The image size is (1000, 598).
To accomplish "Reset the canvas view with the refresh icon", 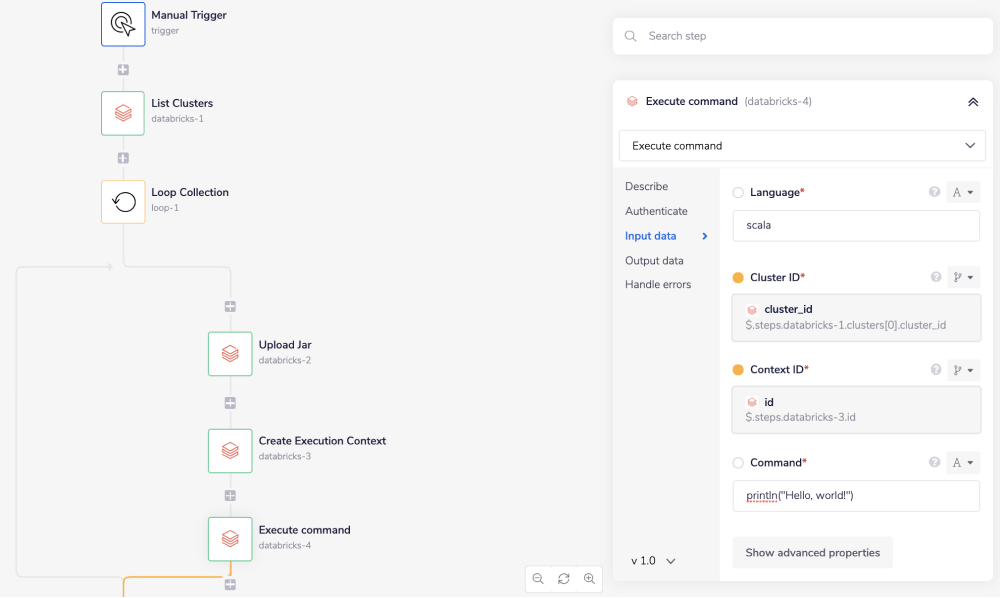I will tap(563, 578).
